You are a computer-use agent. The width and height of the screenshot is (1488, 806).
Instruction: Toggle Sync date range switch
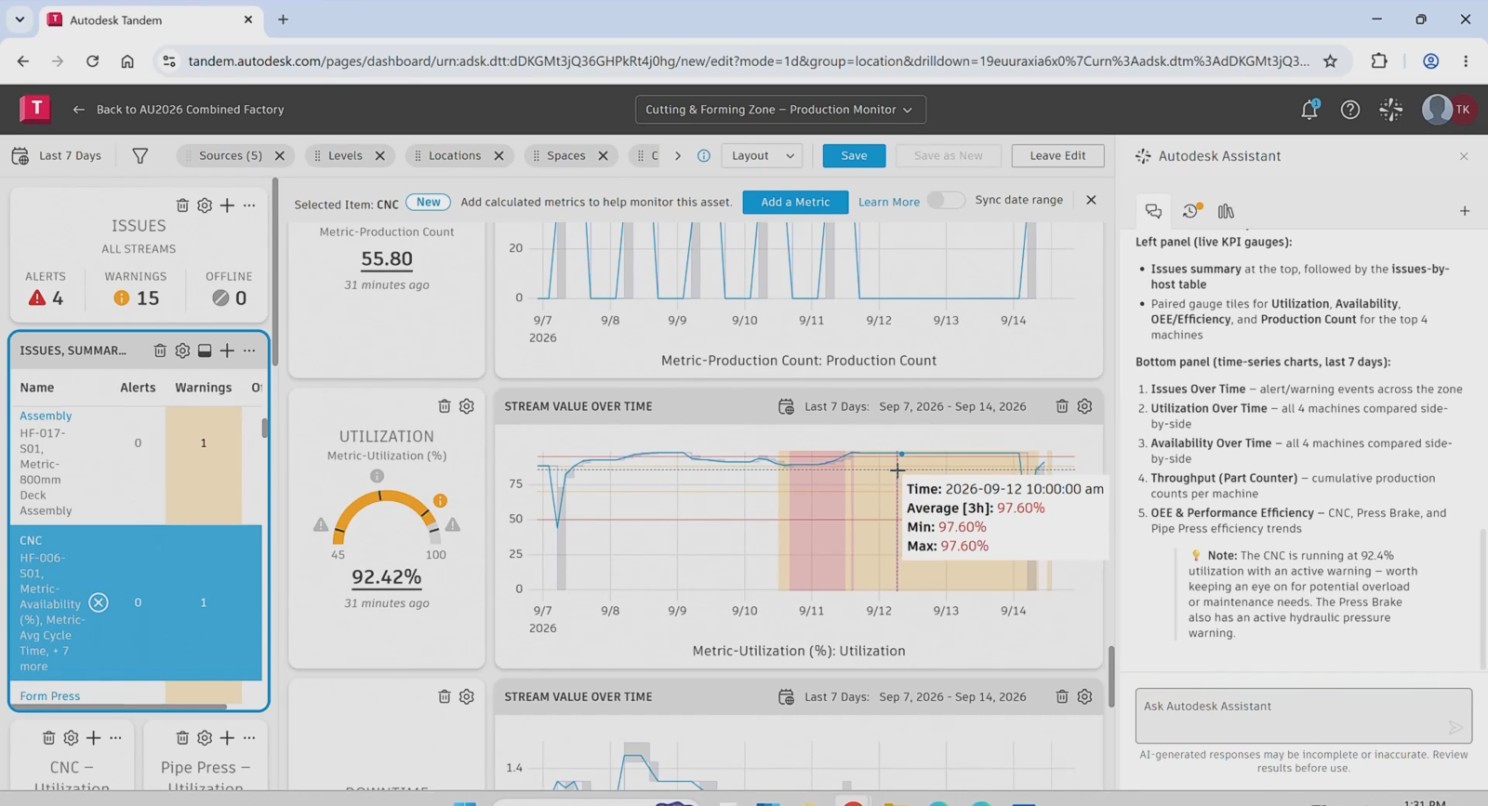[945, 200]
